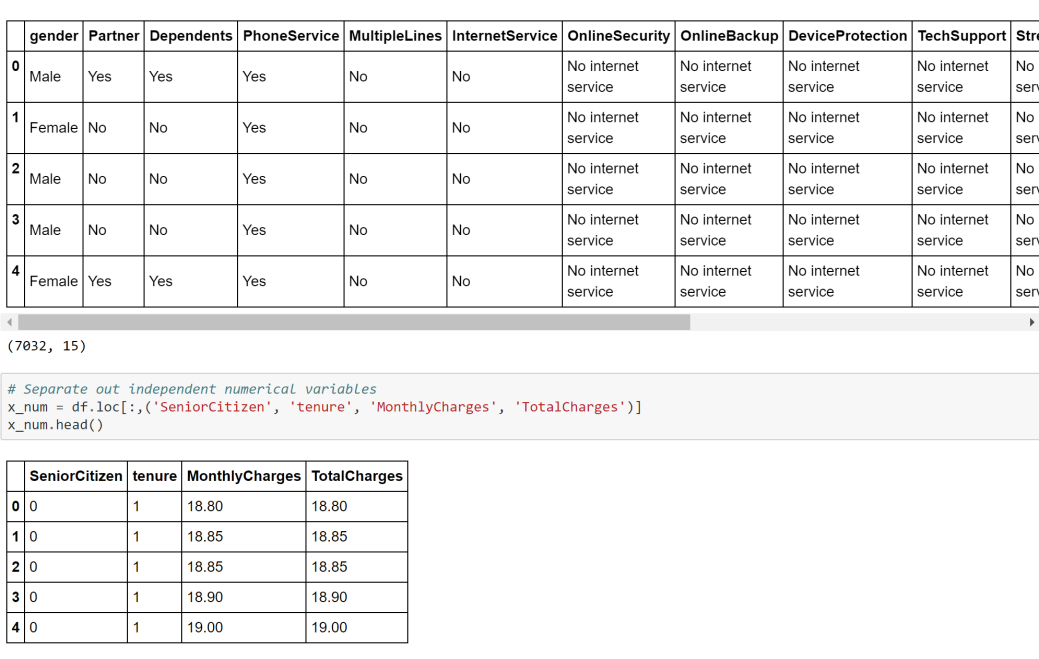Click the 'MonthlyCharges' string in the code cell

(433, 407)
